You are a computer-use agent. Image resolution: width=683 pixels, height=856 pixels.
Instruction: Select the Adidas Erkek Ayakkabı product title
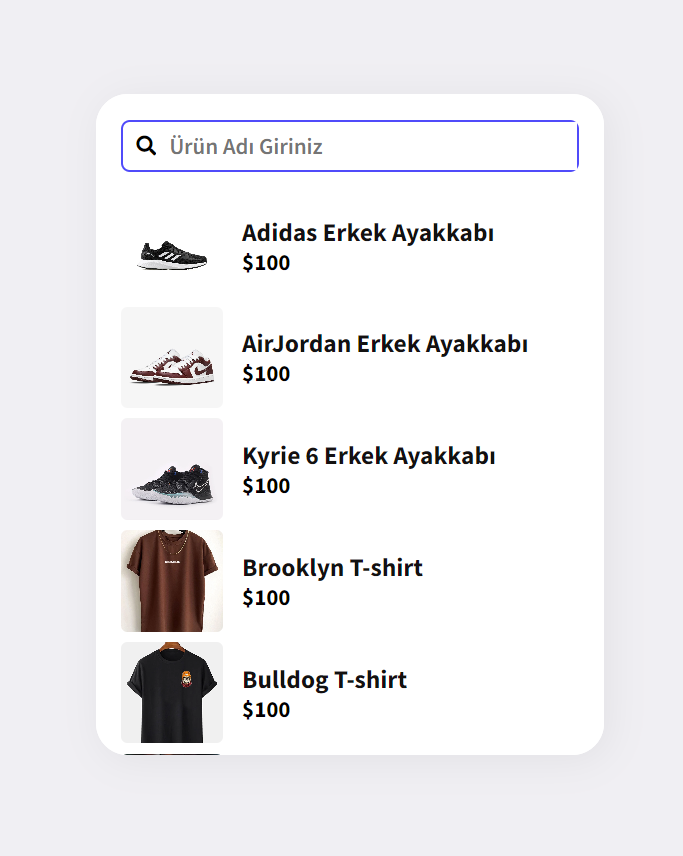click(368, 233)
